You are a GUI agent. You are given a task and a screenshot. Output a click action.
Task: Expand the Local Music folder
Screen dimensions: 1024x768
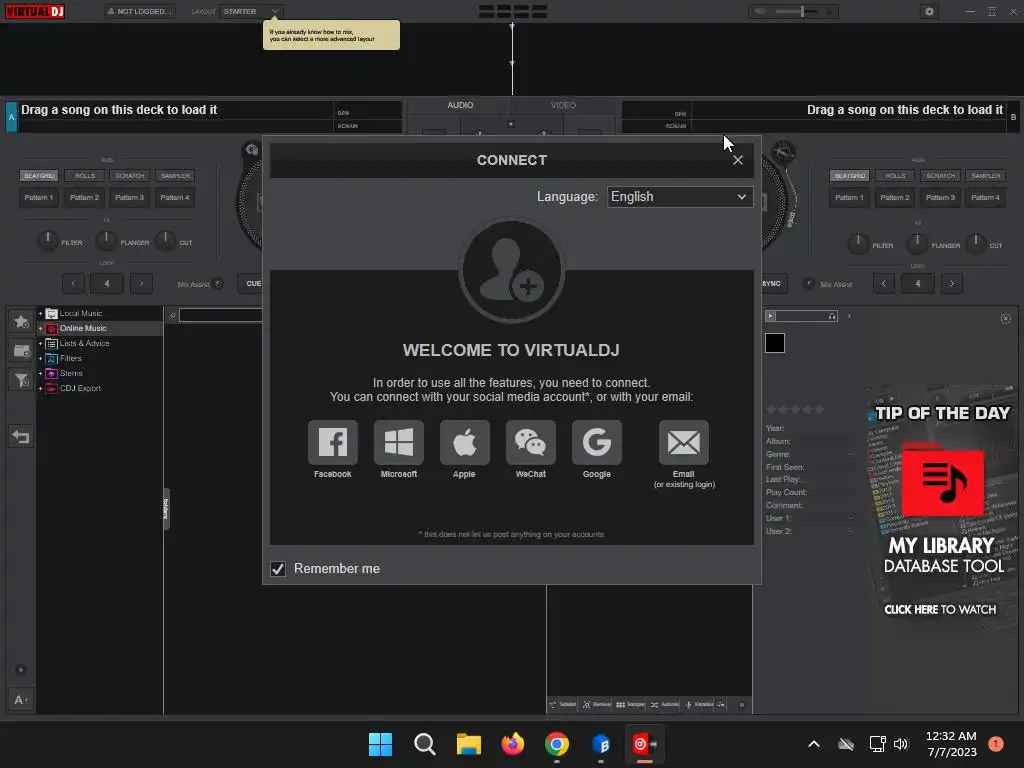[40, 313]
